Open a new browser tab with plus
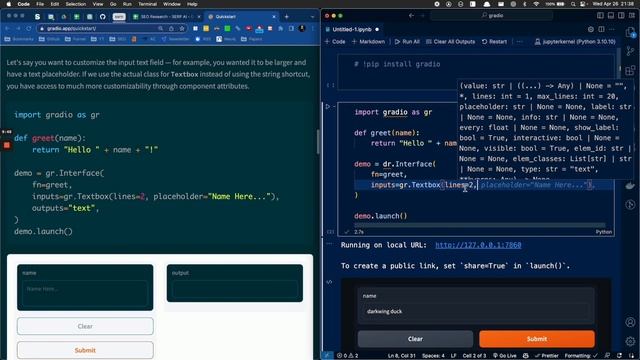 coord(287,17)
